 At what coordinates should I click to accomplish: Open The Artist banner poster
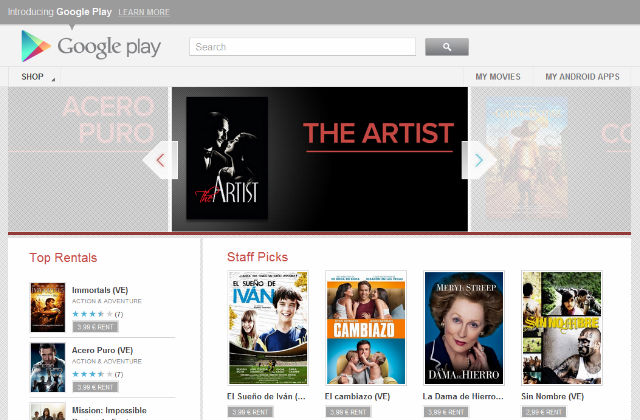(x=227, y=158)
